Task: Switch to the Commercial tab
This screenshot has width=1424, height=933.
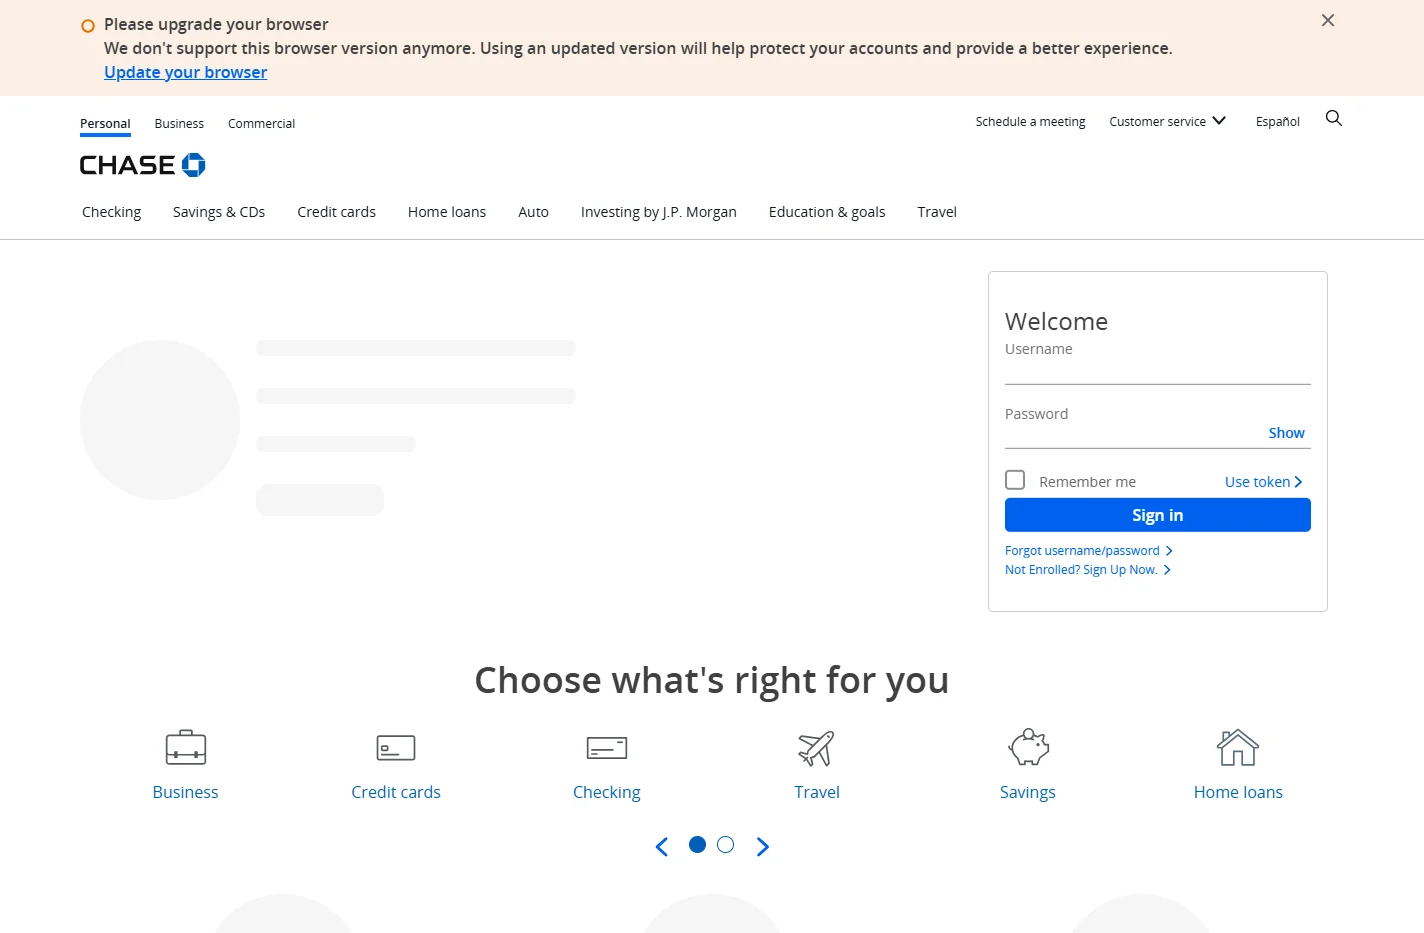Action: click(x=262, y=124)
